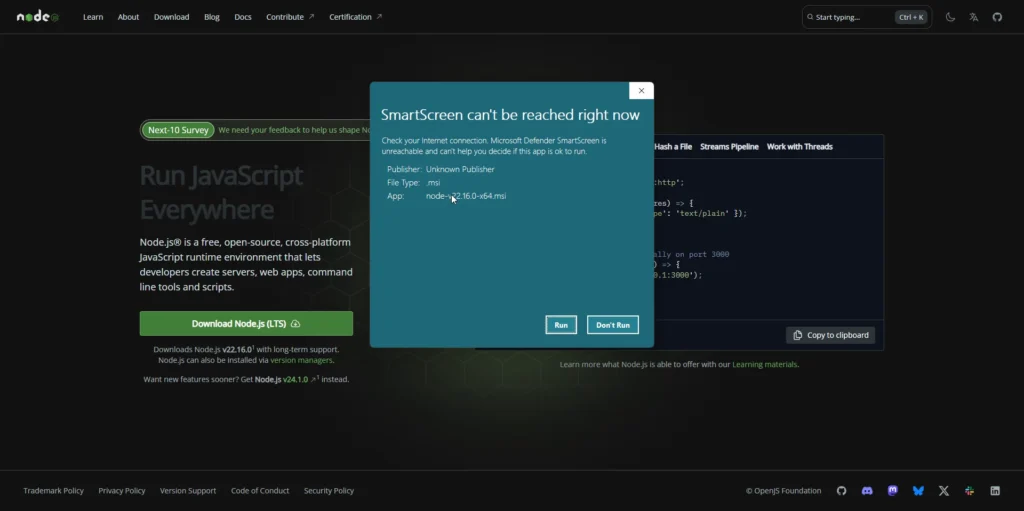Open the language translation selector

point(973,17)
